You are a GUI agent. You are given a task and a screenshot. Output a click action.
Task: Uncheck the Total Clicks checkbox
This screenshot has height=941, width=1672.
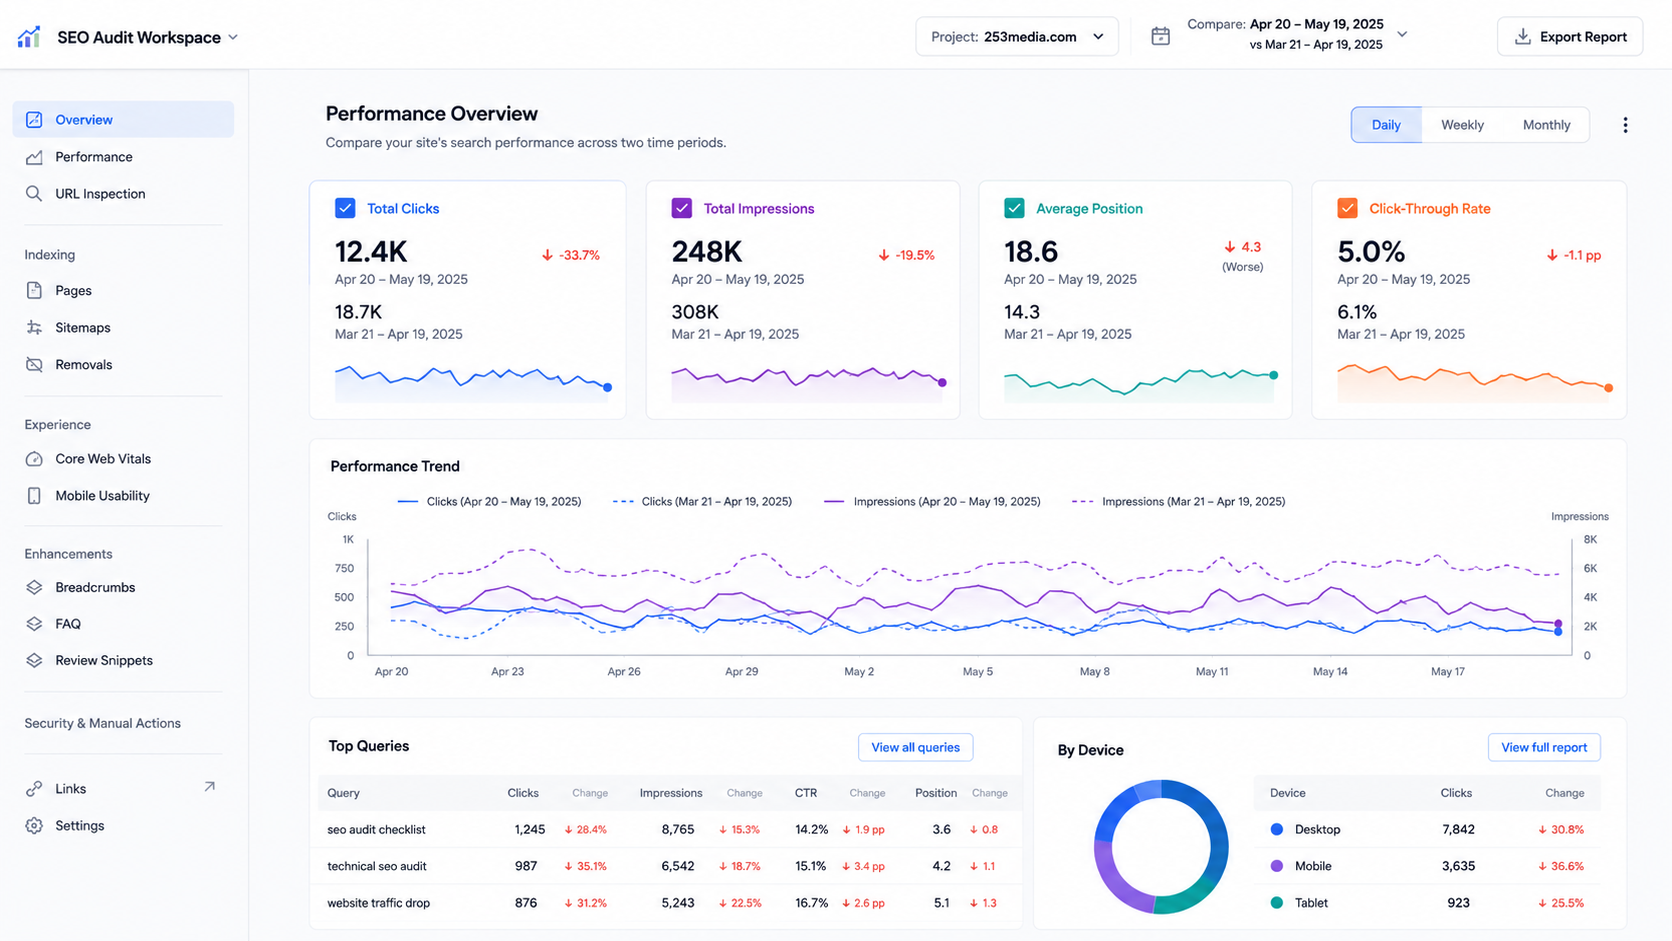coord(345,208)
